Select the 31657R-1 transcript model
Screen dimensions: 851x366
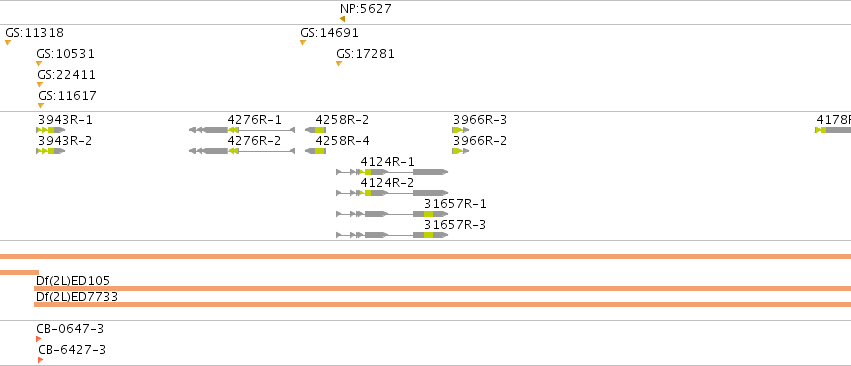[392, 214]
